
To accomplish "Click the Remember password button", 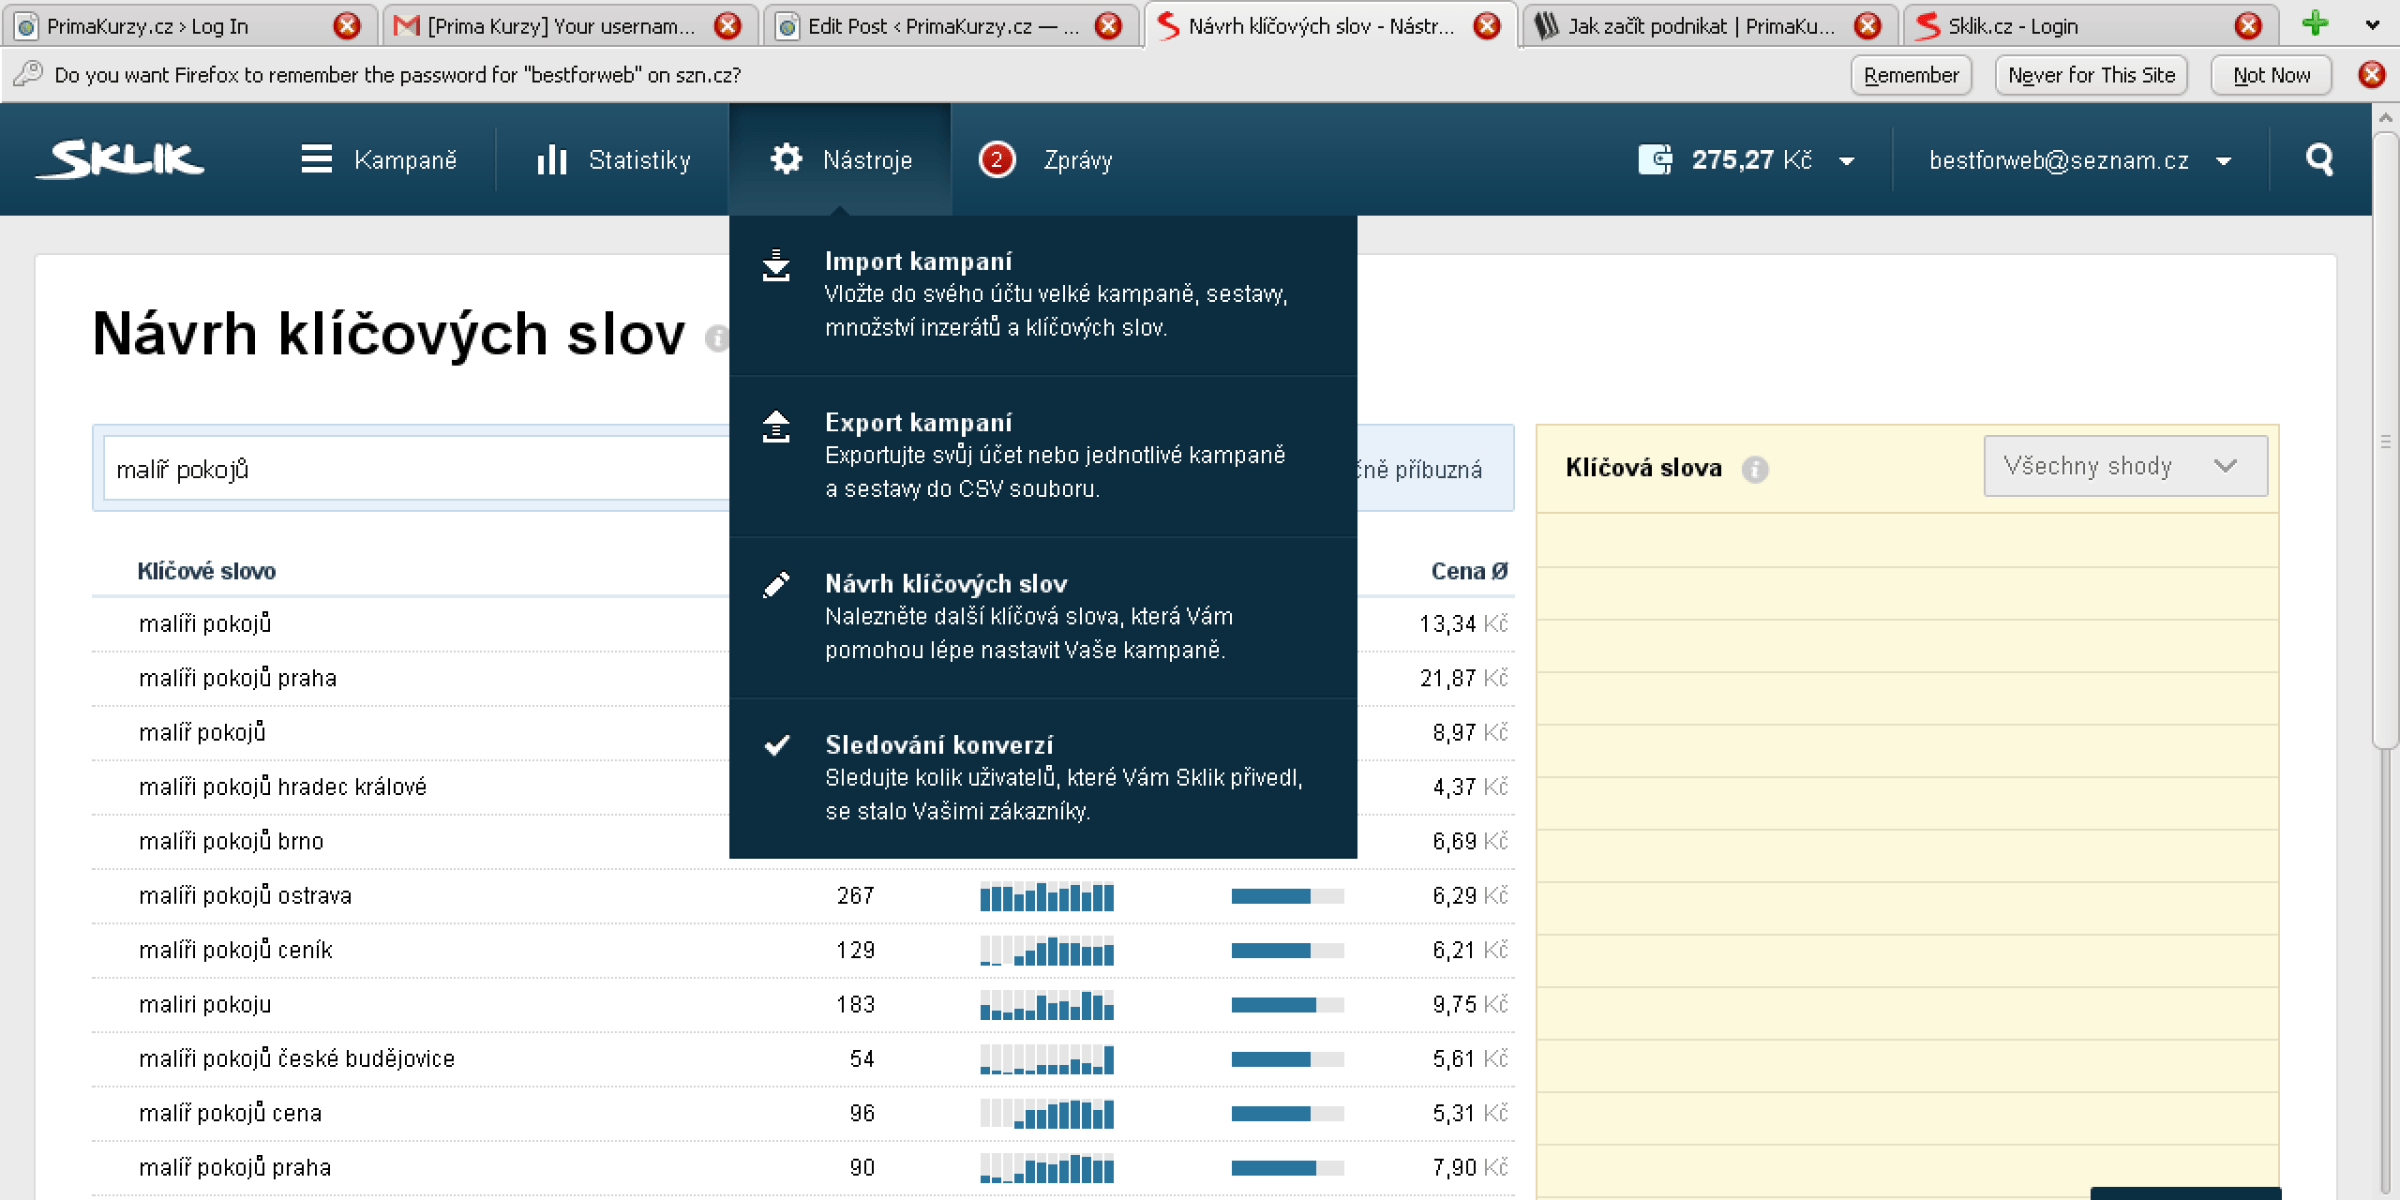I will pyautogui.click(x=1910, y=75).
